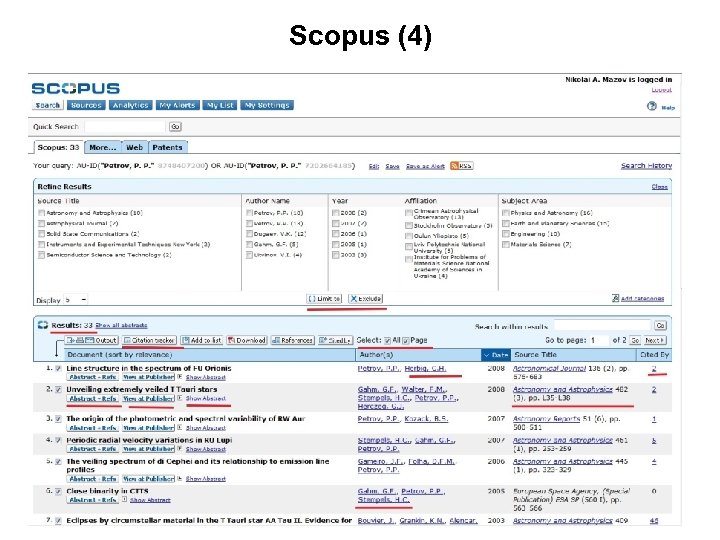The height and width of the screenshot is (540, 720).
Task: Click the Search within results field
Action: (602, 326)
